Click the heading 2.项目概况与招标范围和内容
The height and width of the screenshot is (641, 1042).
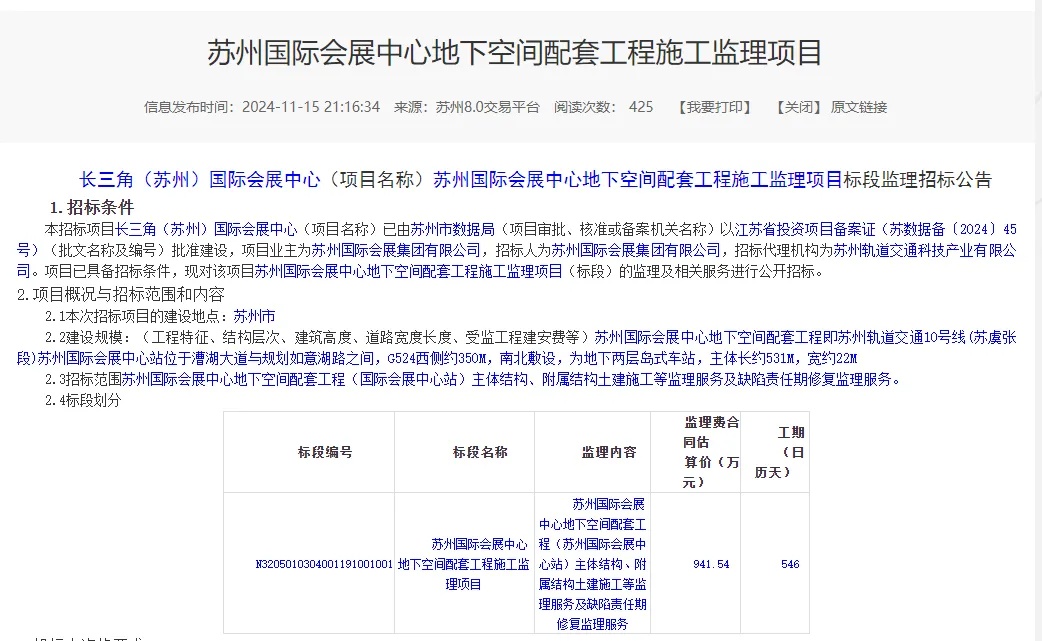121,294
